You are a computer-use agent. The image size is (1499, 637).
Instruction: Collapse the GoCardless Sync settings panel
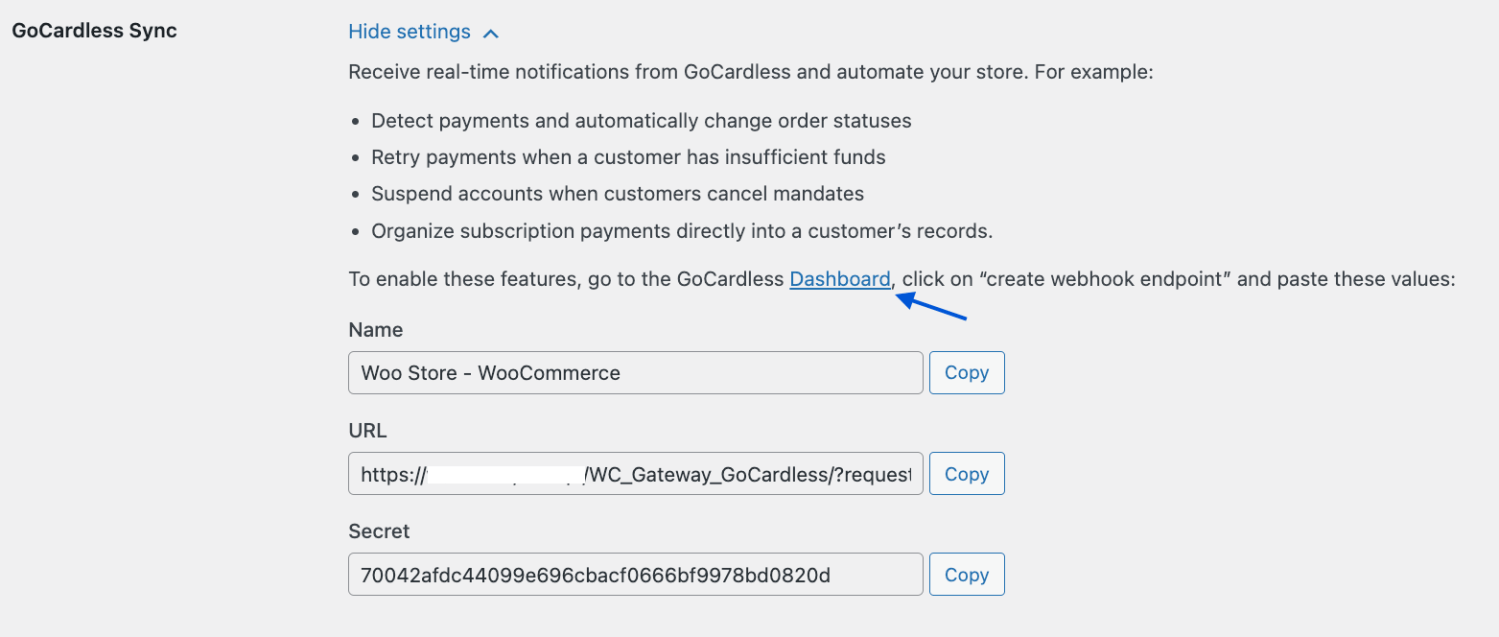pyautogui.click(x=409, y=31)
